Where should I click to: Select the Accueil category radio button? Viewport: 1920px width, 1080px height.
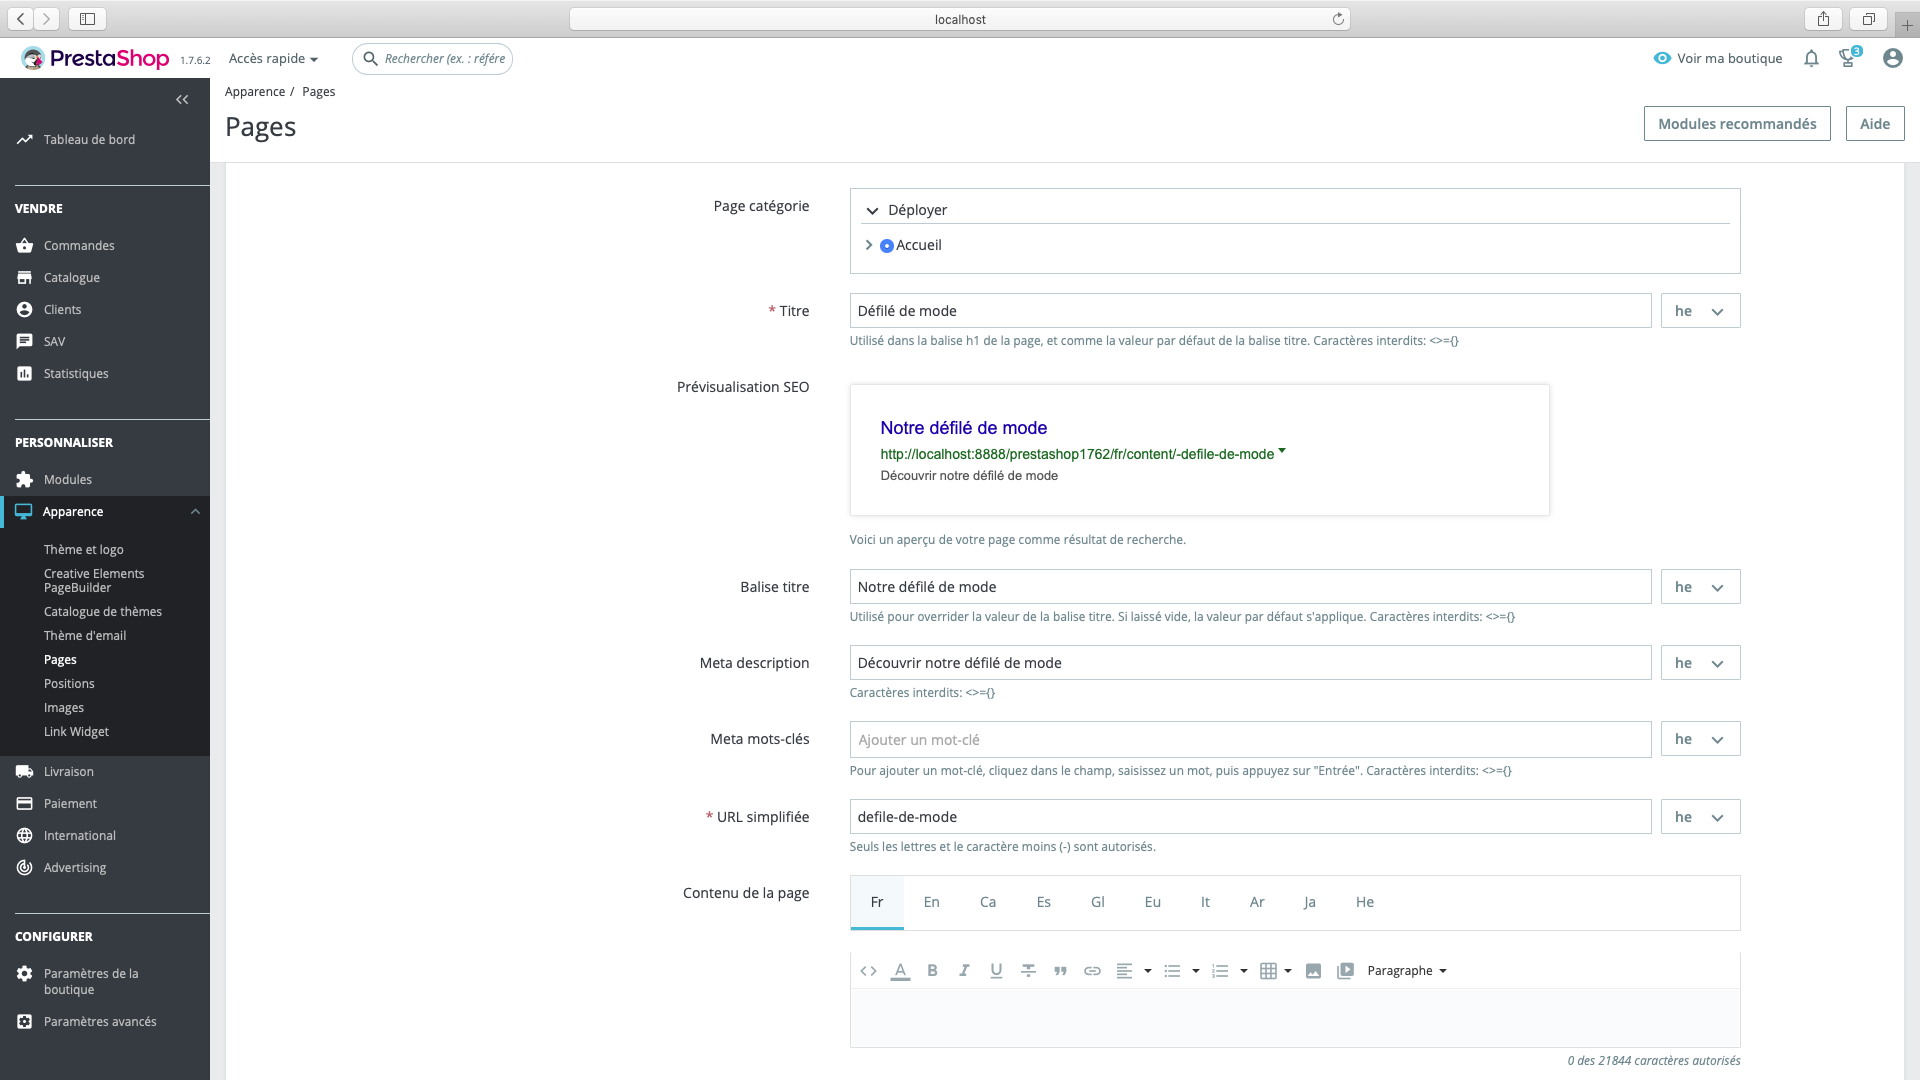point(887,246)
